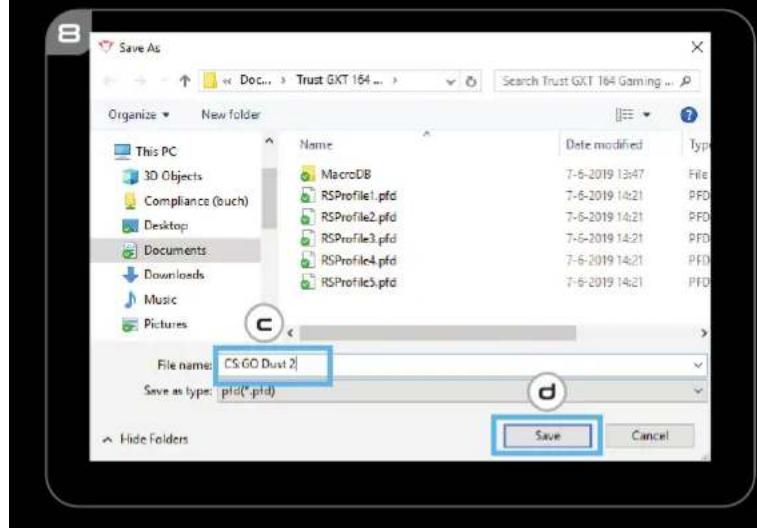757x528 pixels.
Task: Click the search magnifier icon
Action: pos(686,81)
